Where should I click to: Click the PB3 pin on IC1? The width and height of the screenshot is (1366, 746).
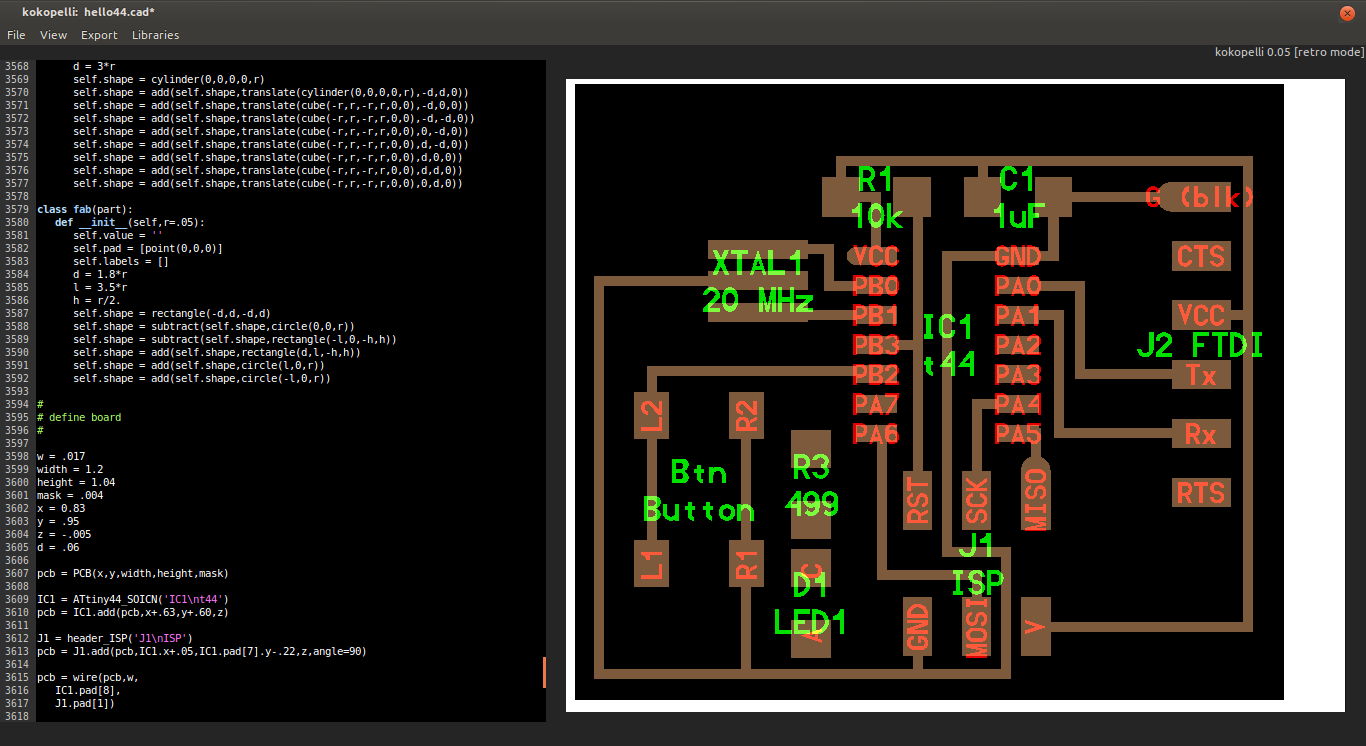tap(876, 346)
